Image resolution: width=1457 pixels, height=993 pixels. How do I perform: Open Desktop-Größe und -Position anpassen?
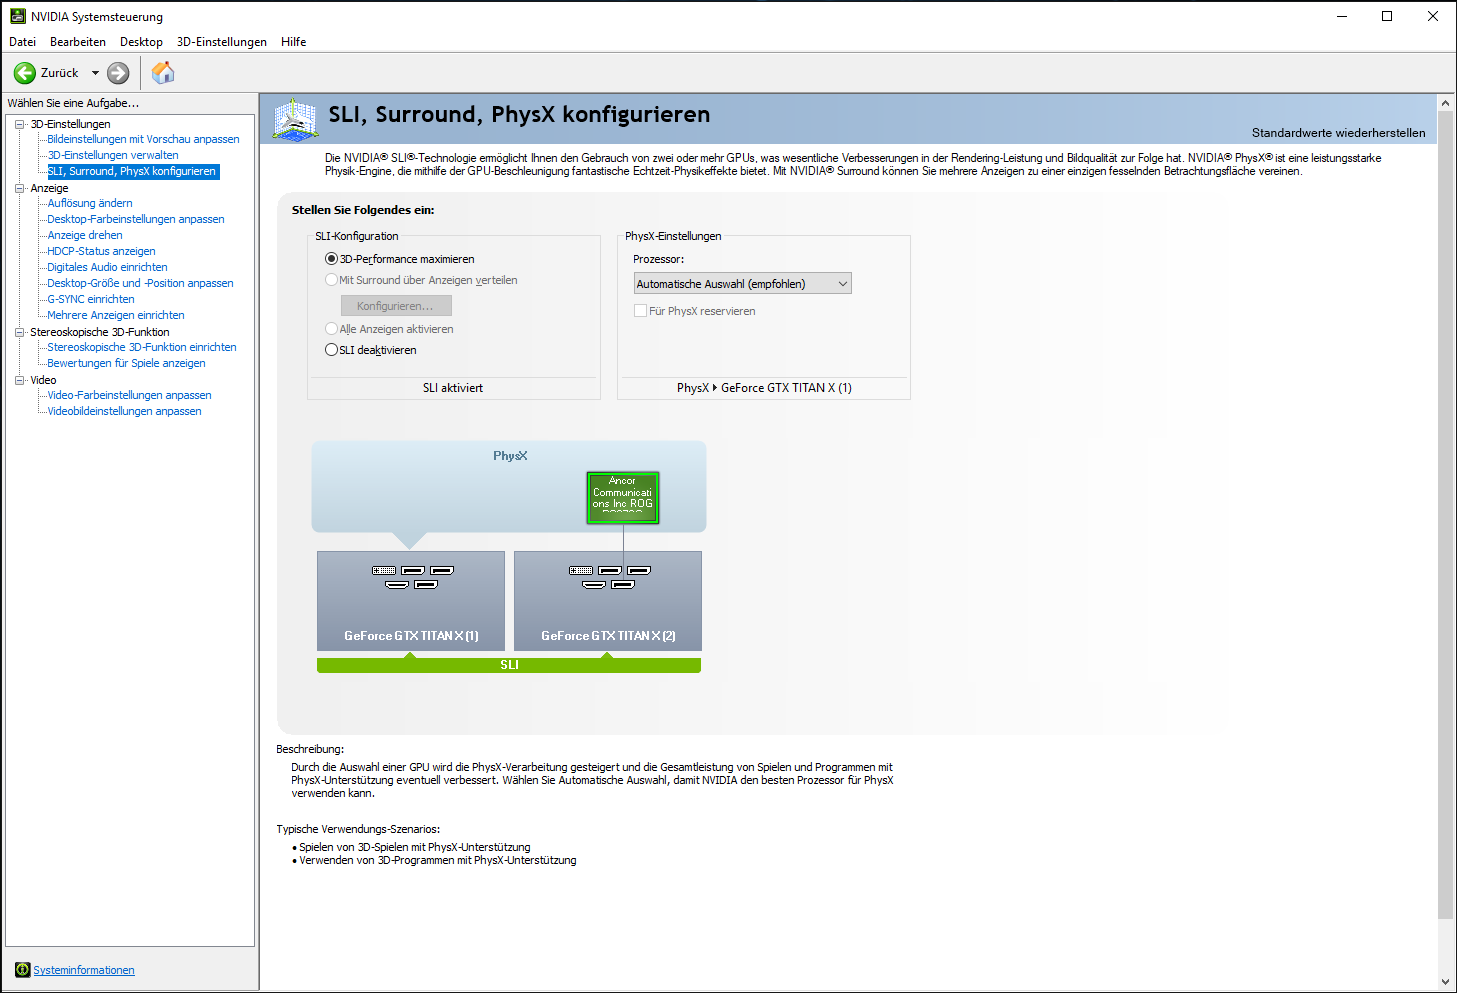tap(140, 283)
